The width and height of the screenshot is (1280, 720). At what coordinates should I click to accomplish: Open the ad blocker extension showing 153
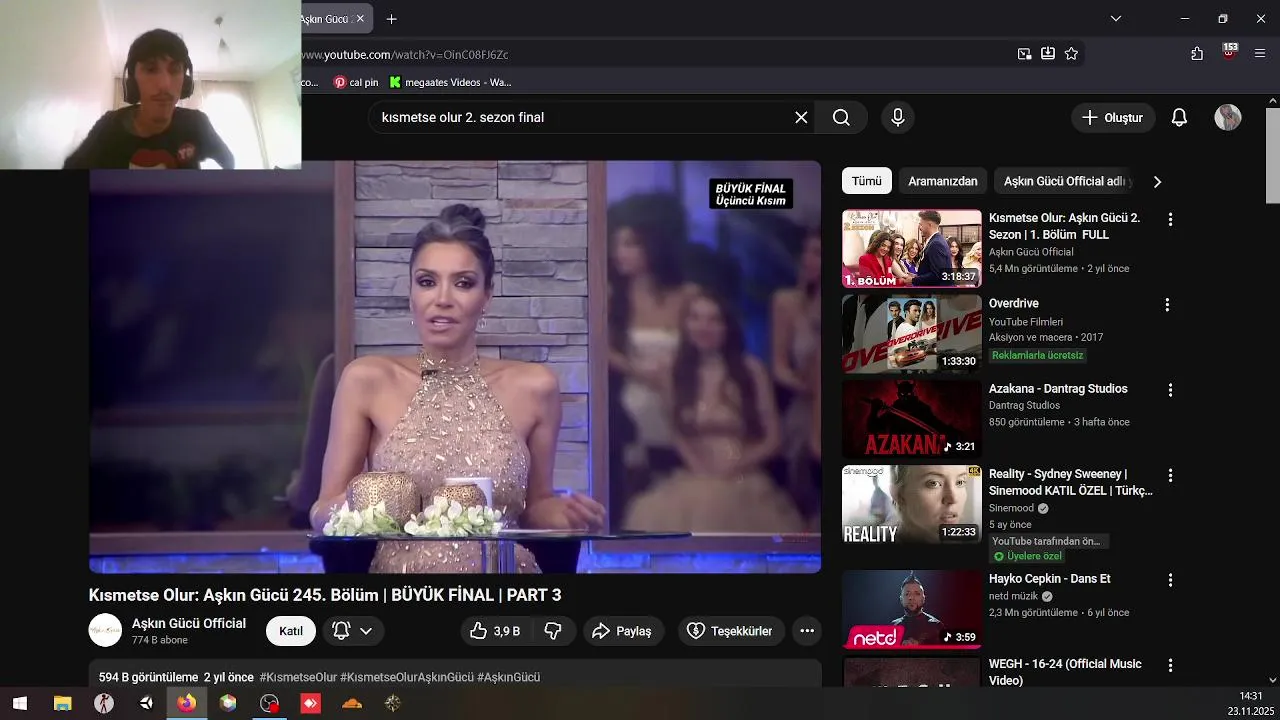[1229, 52]
